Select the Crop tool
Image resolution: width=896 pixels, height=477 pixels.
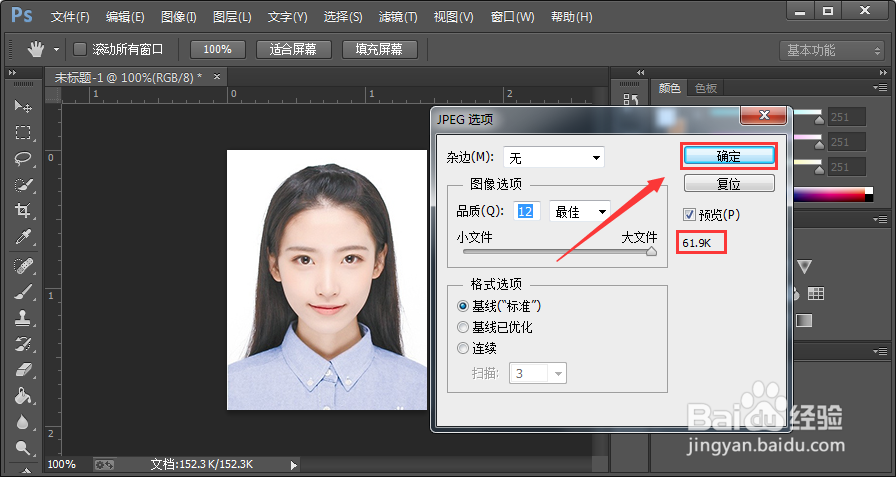[x=23, y=211]
